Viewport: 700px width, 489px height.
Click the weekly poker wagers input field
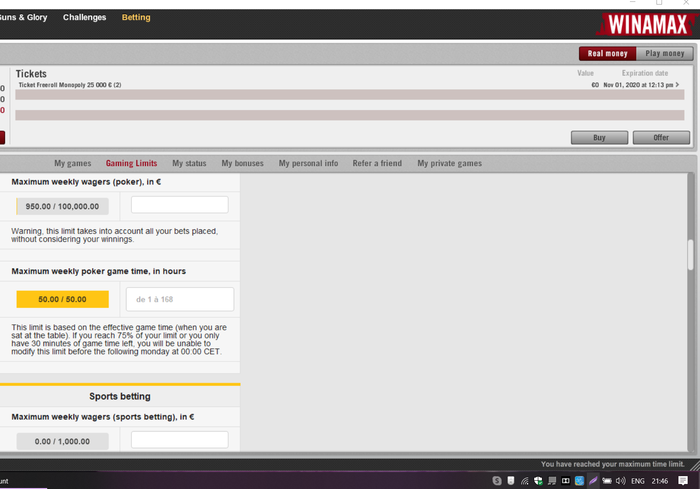pos(180,205)
